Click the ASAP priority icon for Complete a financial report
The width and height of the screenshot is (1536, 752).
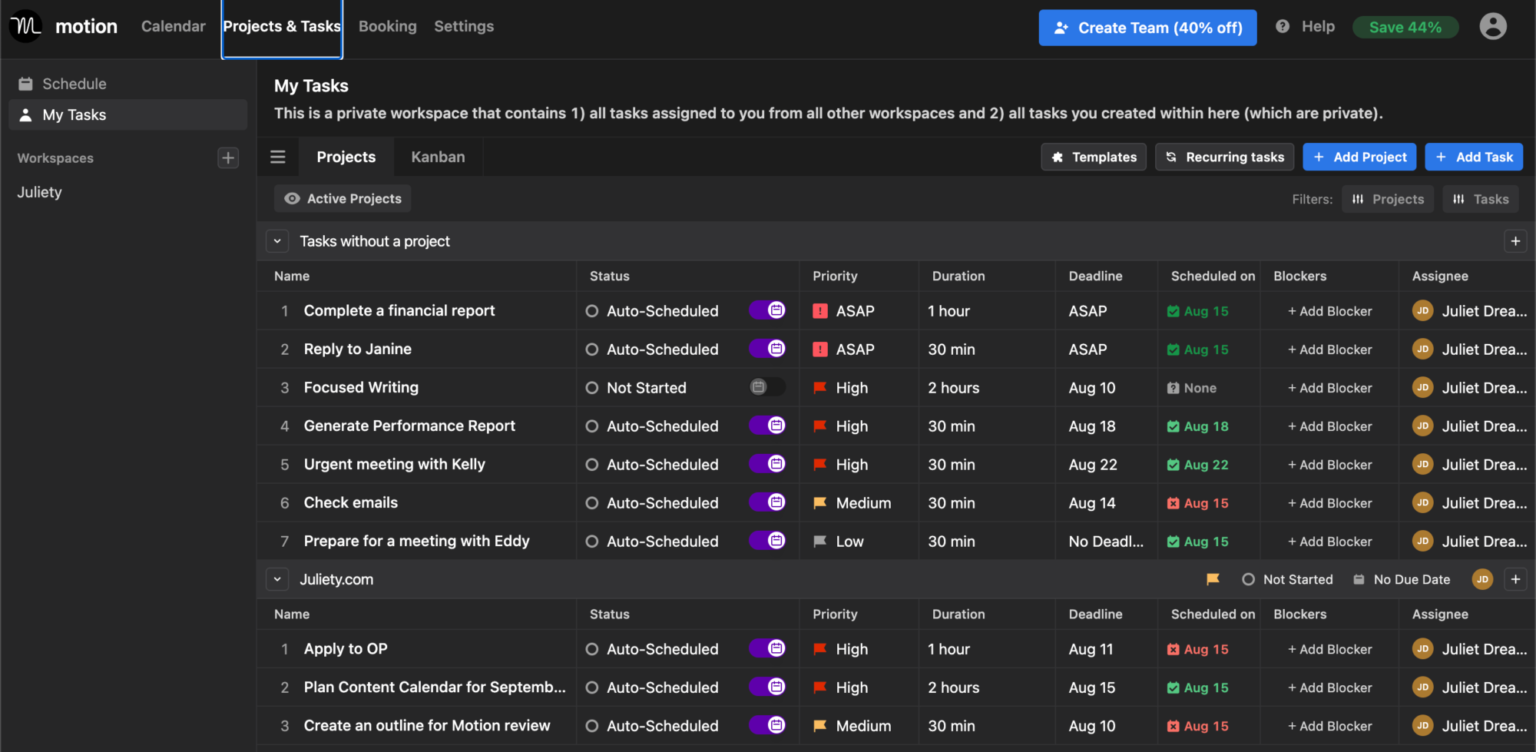(x=820, y=311)
